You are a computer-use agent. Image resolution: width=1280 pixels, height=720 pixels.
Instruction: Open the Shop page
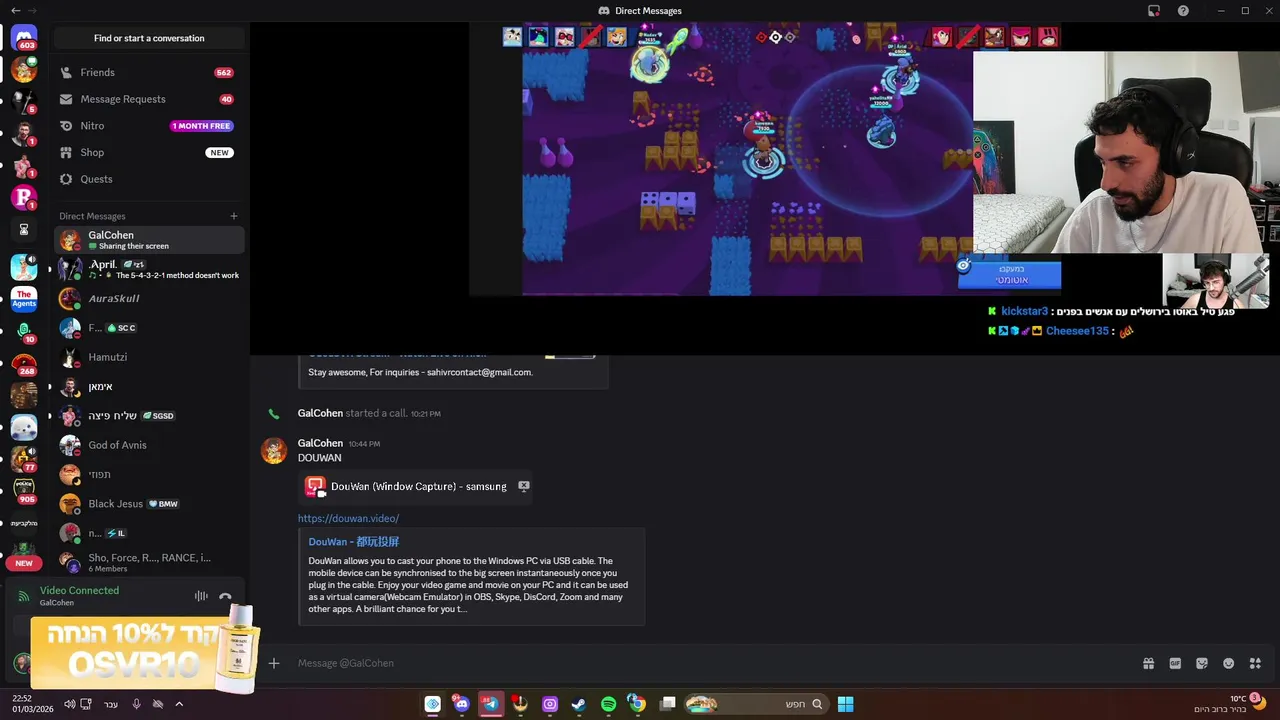click(148, 152)
